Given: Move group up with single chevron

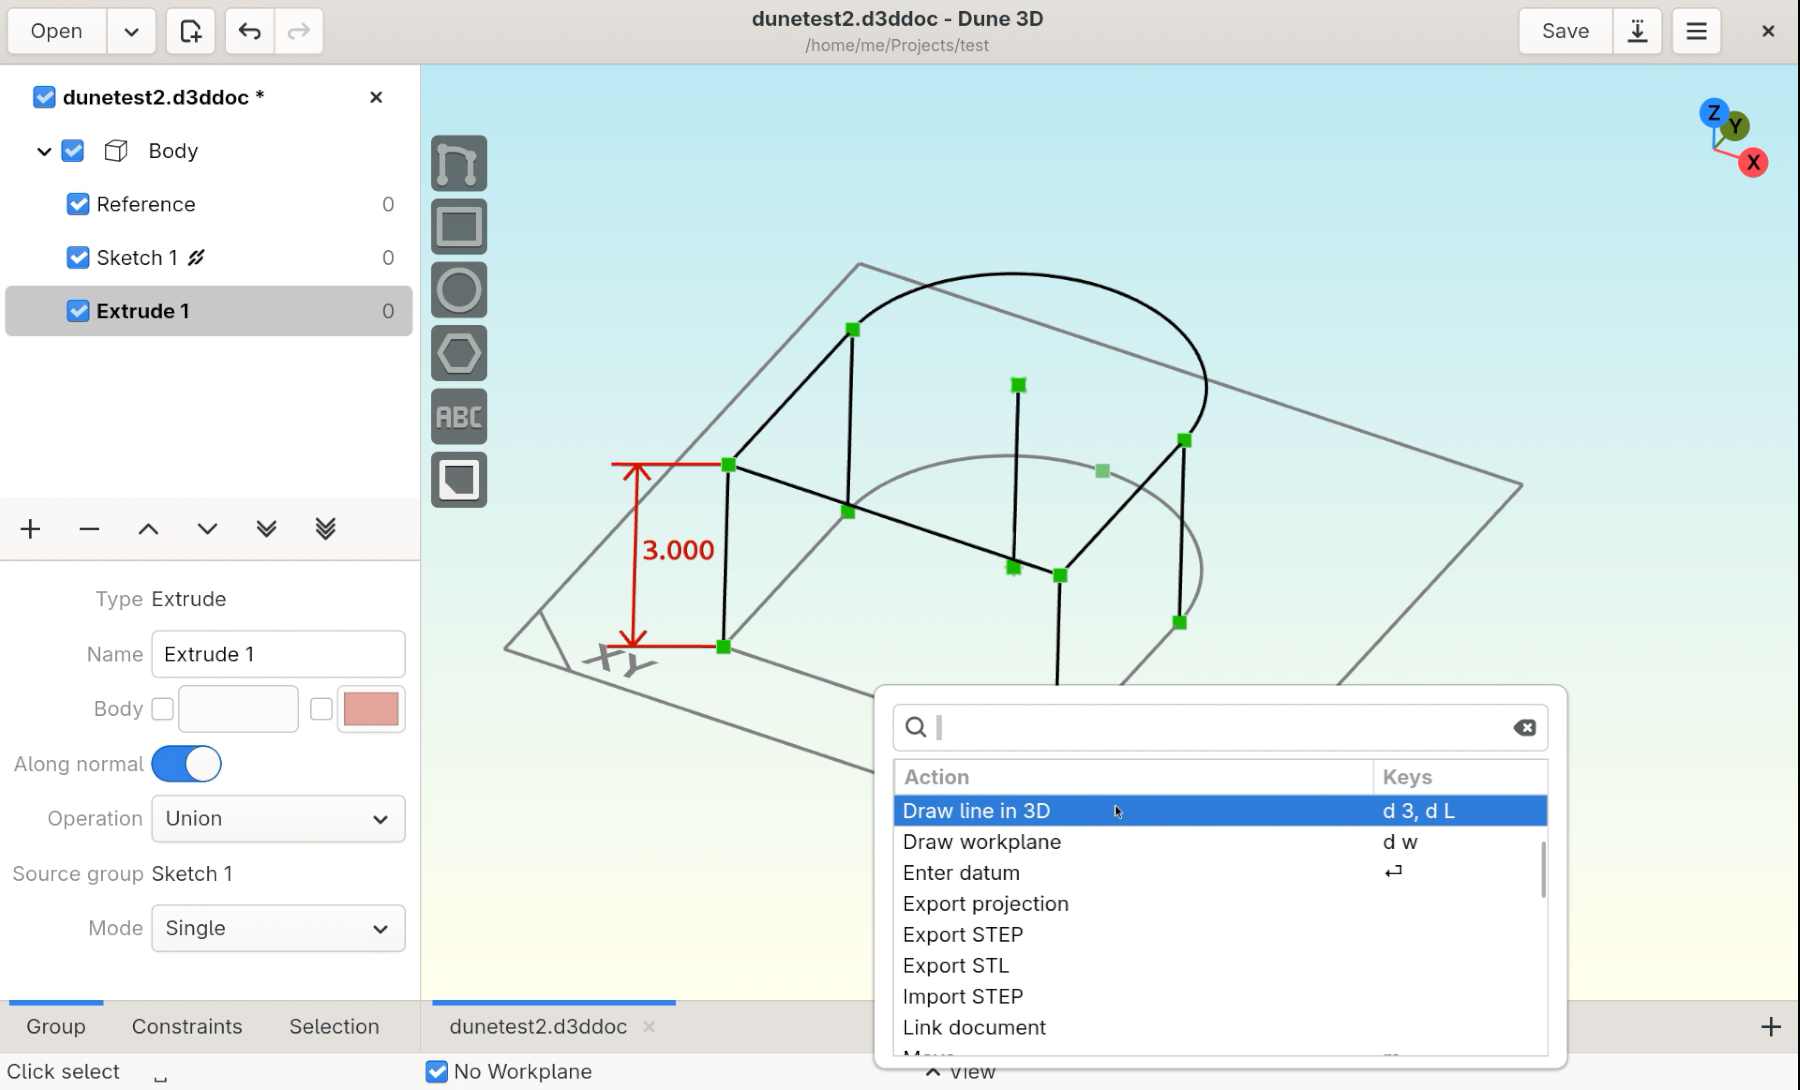Looking at the screenshot, I should click(x=148, y=529).
